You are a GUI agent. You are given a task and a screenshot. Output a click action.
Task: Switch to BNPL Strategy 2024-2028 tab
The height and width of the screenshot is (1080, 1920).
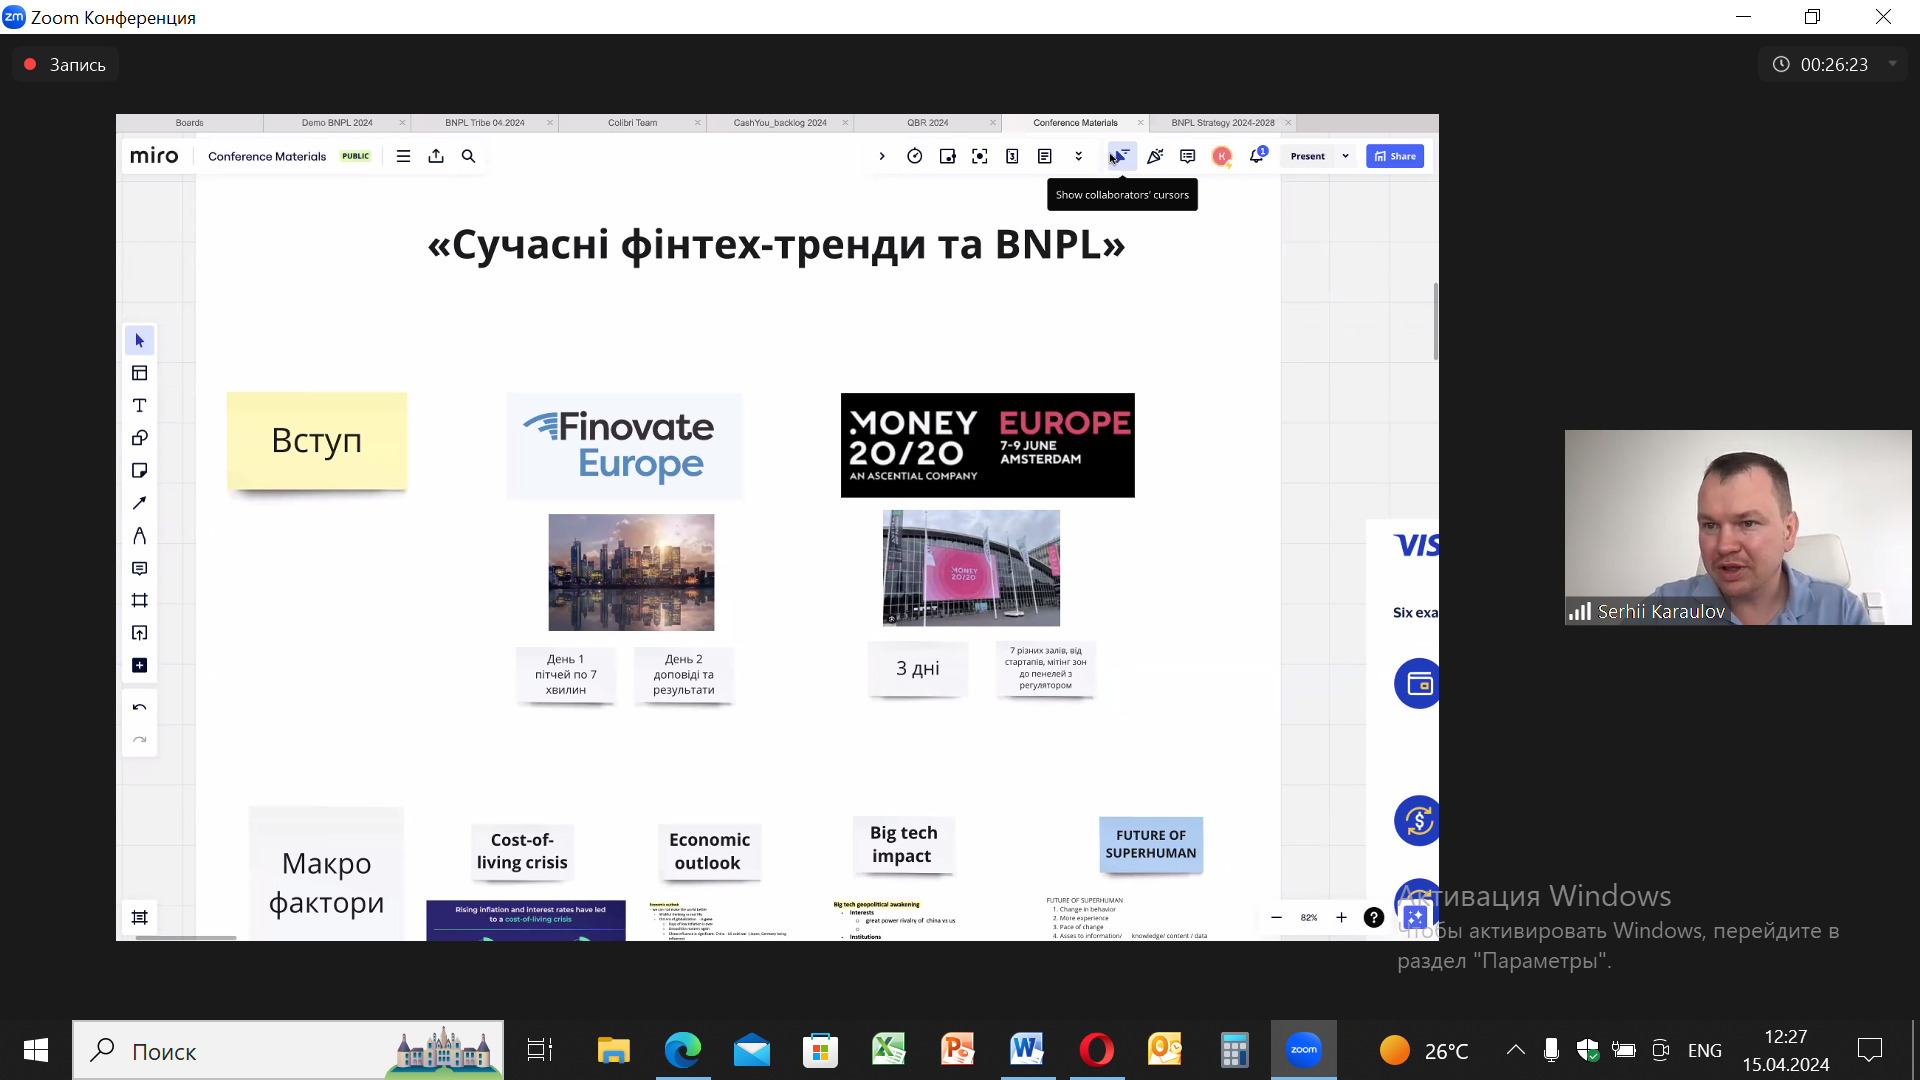point(1222,123)
